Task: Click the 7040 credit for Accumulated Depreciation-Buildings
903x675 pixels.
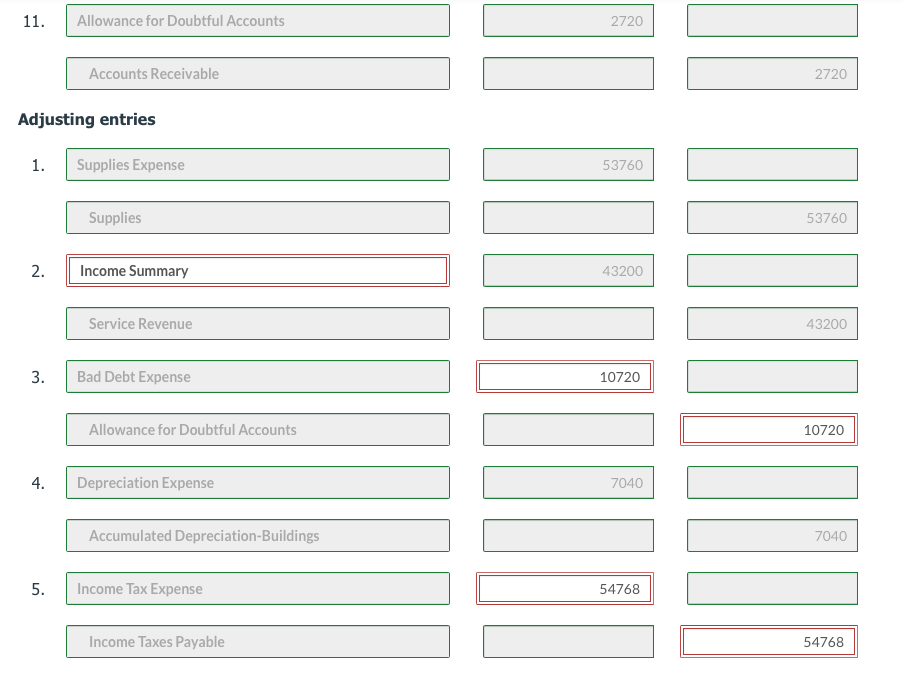Action: pyautogui.click(x=772, y=536)
